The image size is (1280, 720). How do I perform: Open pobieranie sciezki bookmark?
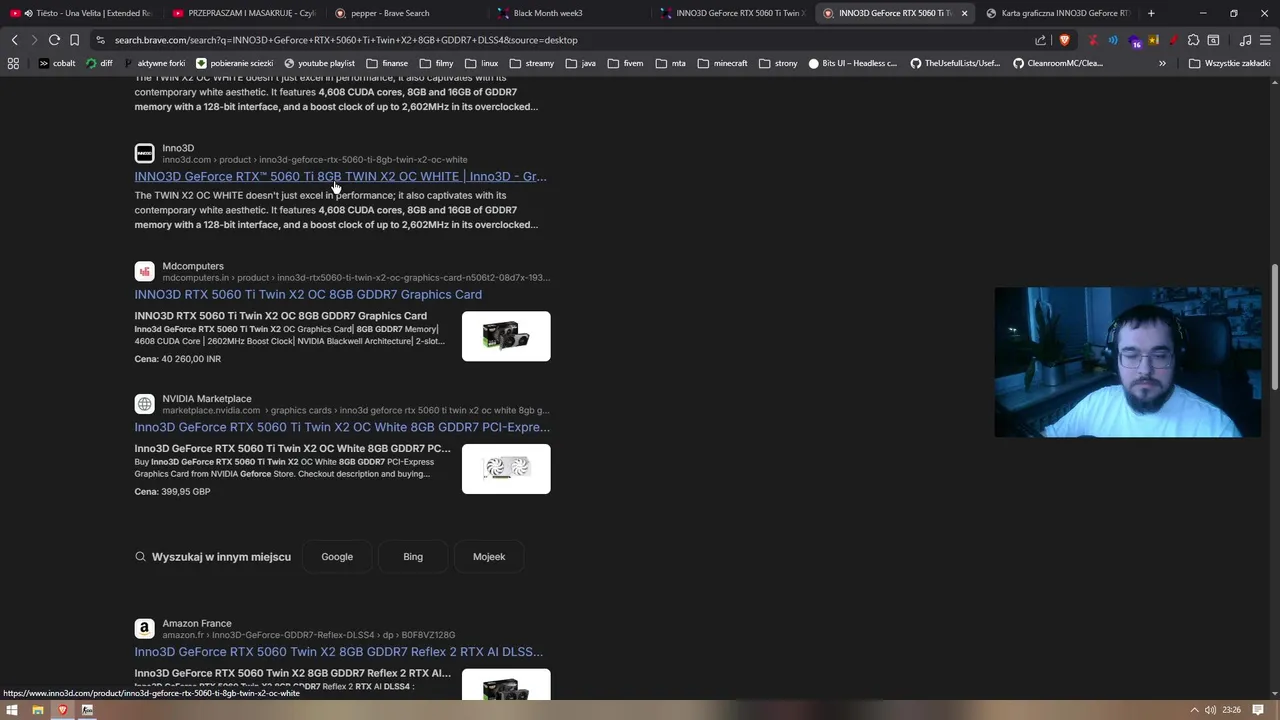(x=235, y=63)
